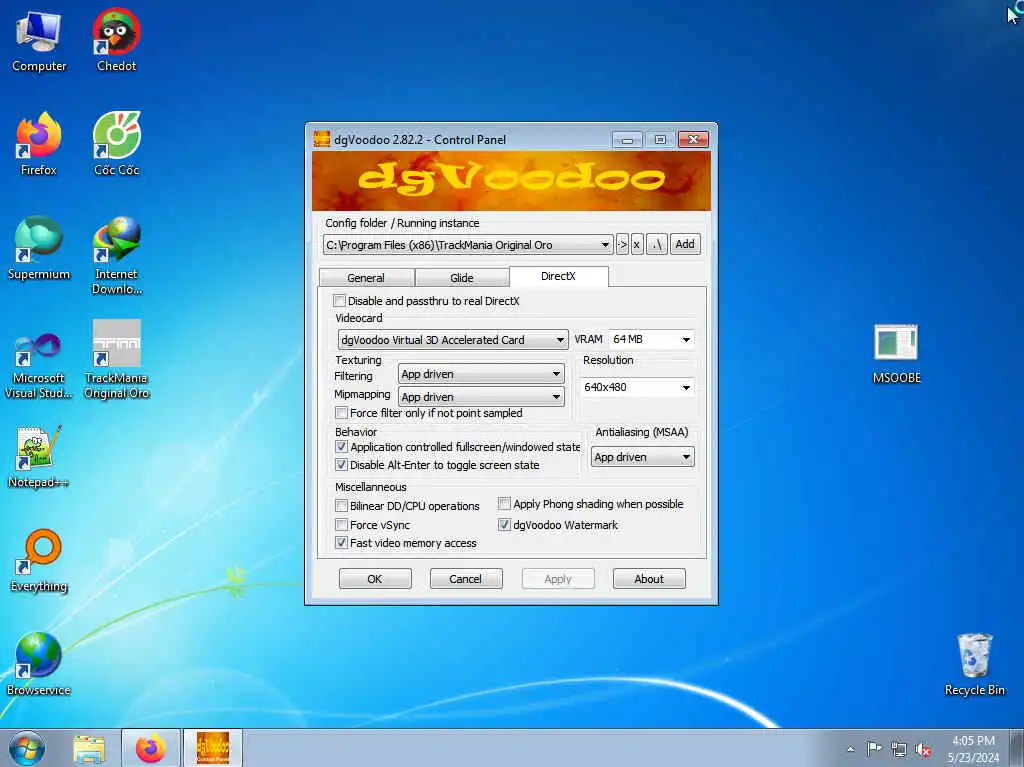
Task: Close the dgVoodoo Control Panel window
Action: click(694, 139)
